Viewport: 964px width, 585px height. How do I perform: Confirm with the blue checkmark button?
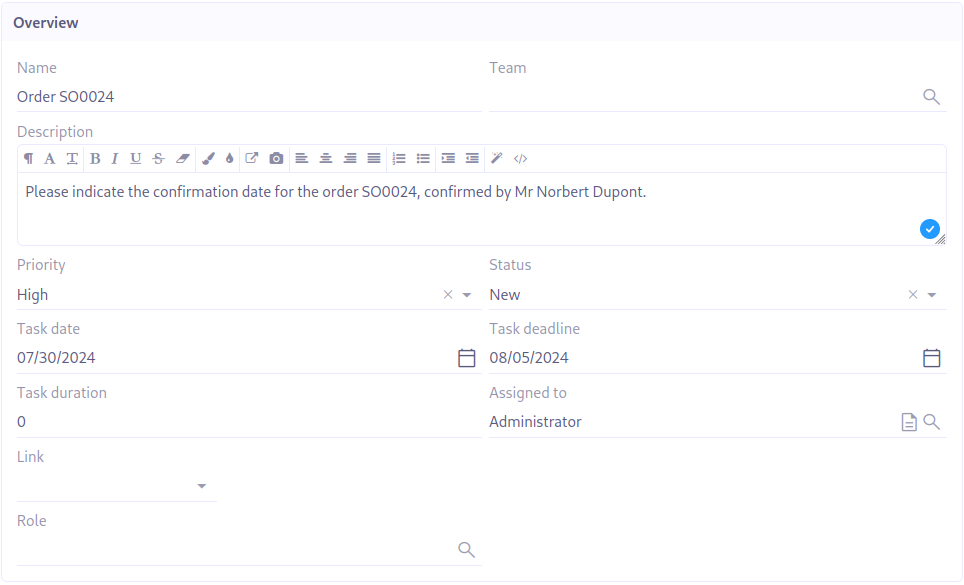point(929,229)
